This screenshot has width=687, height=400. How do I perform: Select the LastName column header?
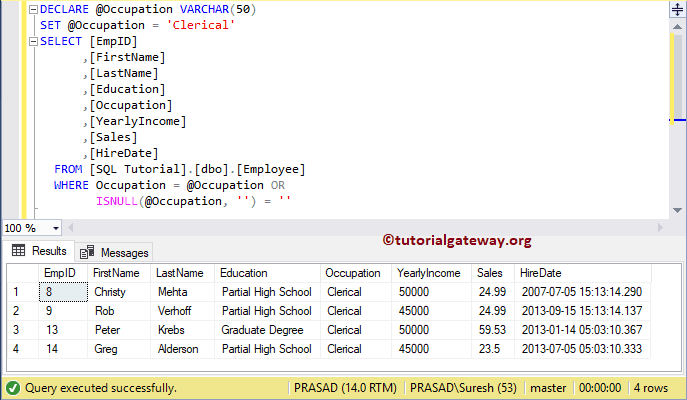tap(182, 273)
